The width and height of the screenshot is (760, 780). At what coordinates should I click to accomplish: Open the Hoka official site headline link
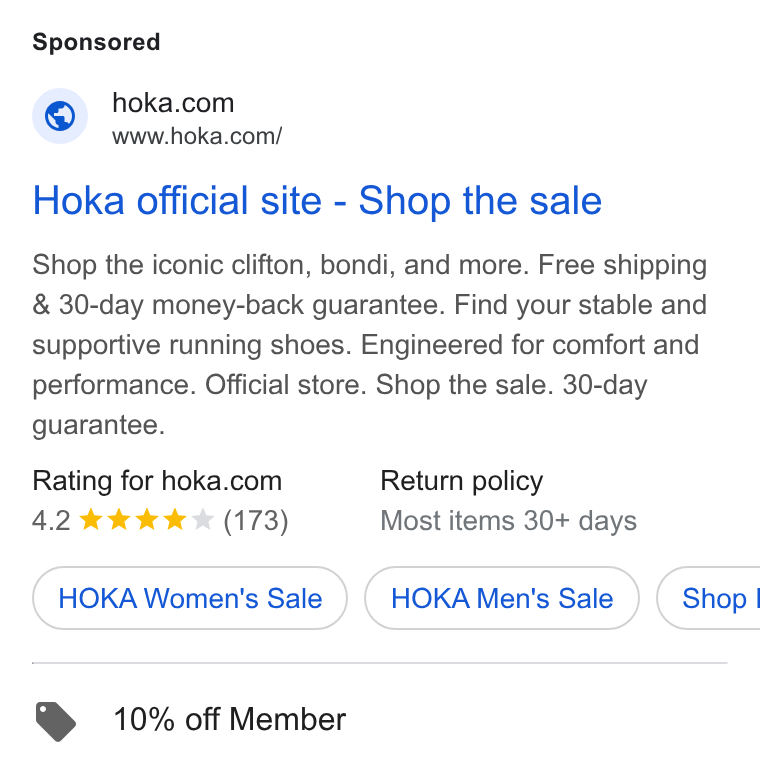pyautogui.click(x=317, y=200)
